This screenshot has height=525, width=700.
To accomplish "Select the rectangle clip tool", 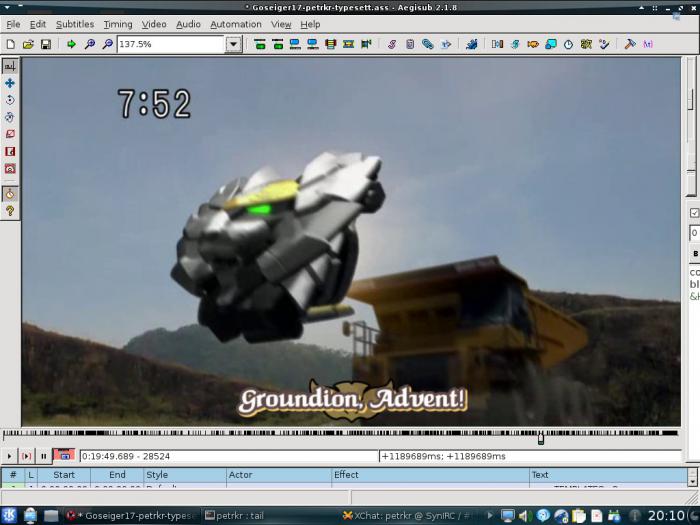I will click(10, 151).
